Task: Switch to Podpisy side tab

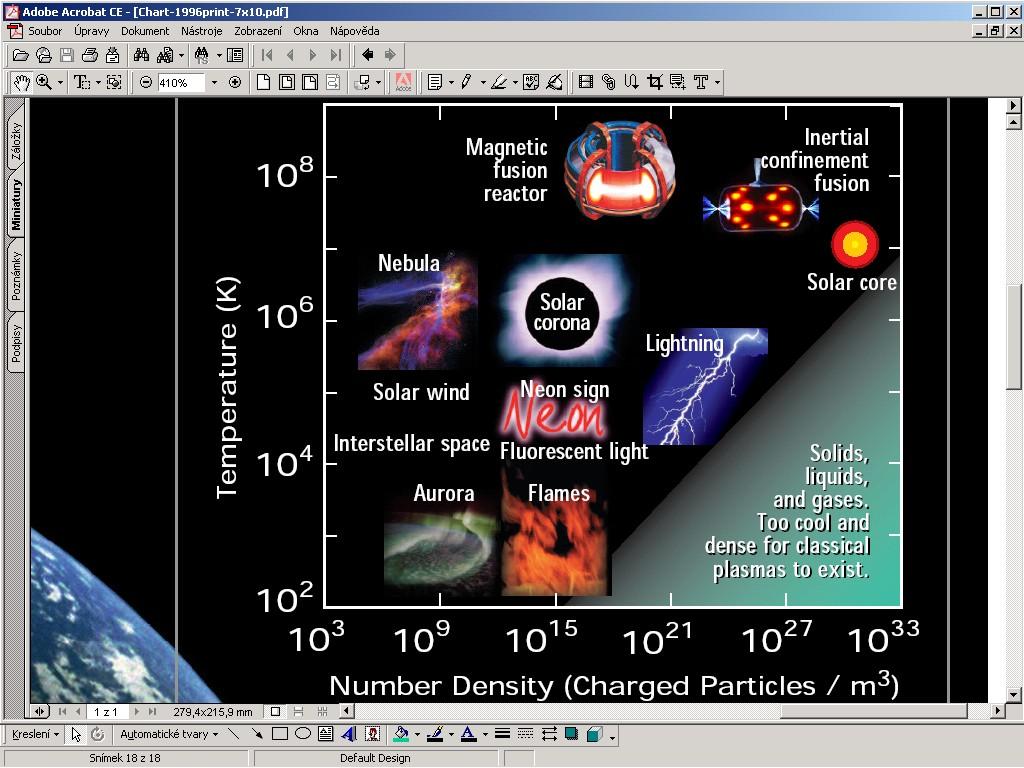Action: click(16, 343)
